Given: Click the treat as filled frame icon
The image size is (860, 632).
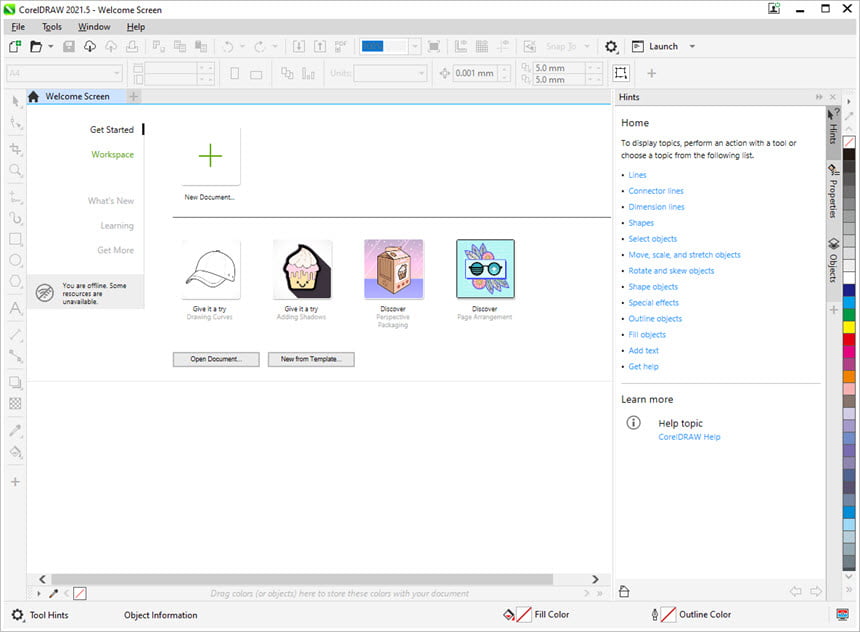Looking at the screenshot, I should click(x=621, y=73).
